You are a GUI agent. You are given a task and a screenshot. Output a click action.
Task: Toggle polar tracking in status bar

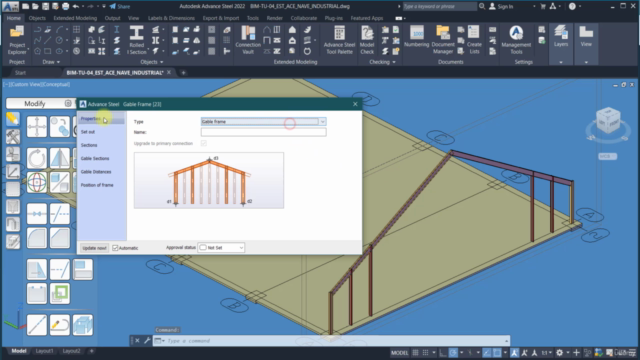(453, 353)
